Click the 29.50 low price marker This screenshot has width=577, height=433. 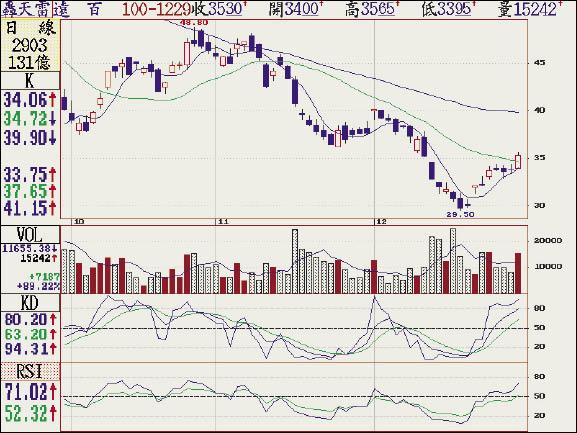pos(460,214)
